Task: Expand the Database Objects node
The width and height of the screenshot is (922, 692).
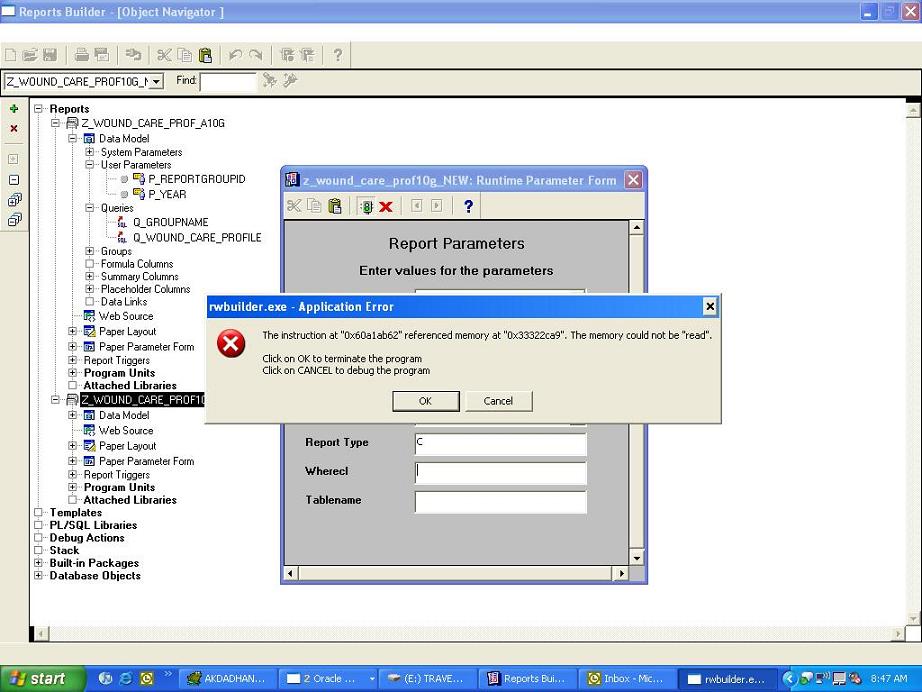Action: click(x=39, y=575)
